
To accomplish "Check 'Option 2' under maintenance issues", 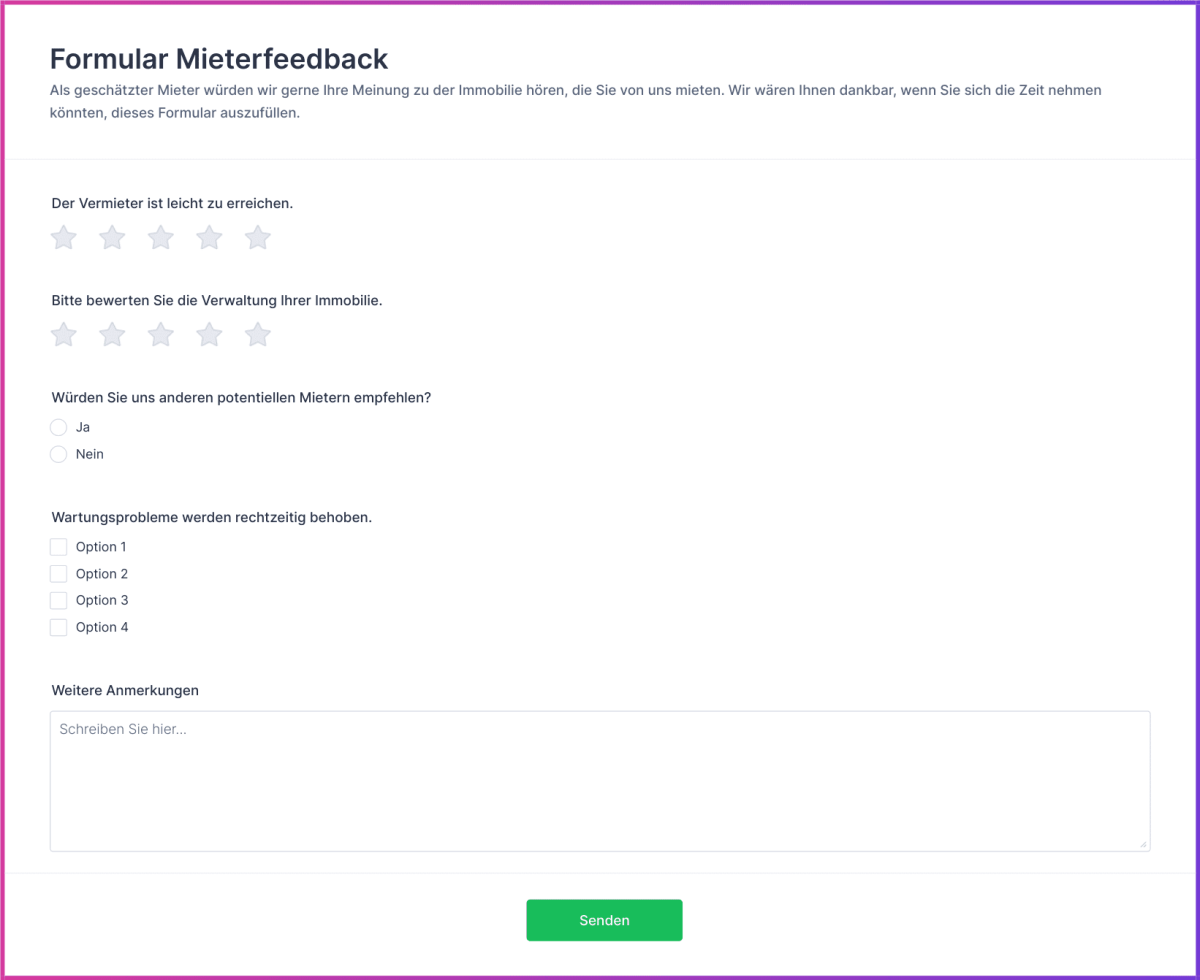I will coord(58,573).
